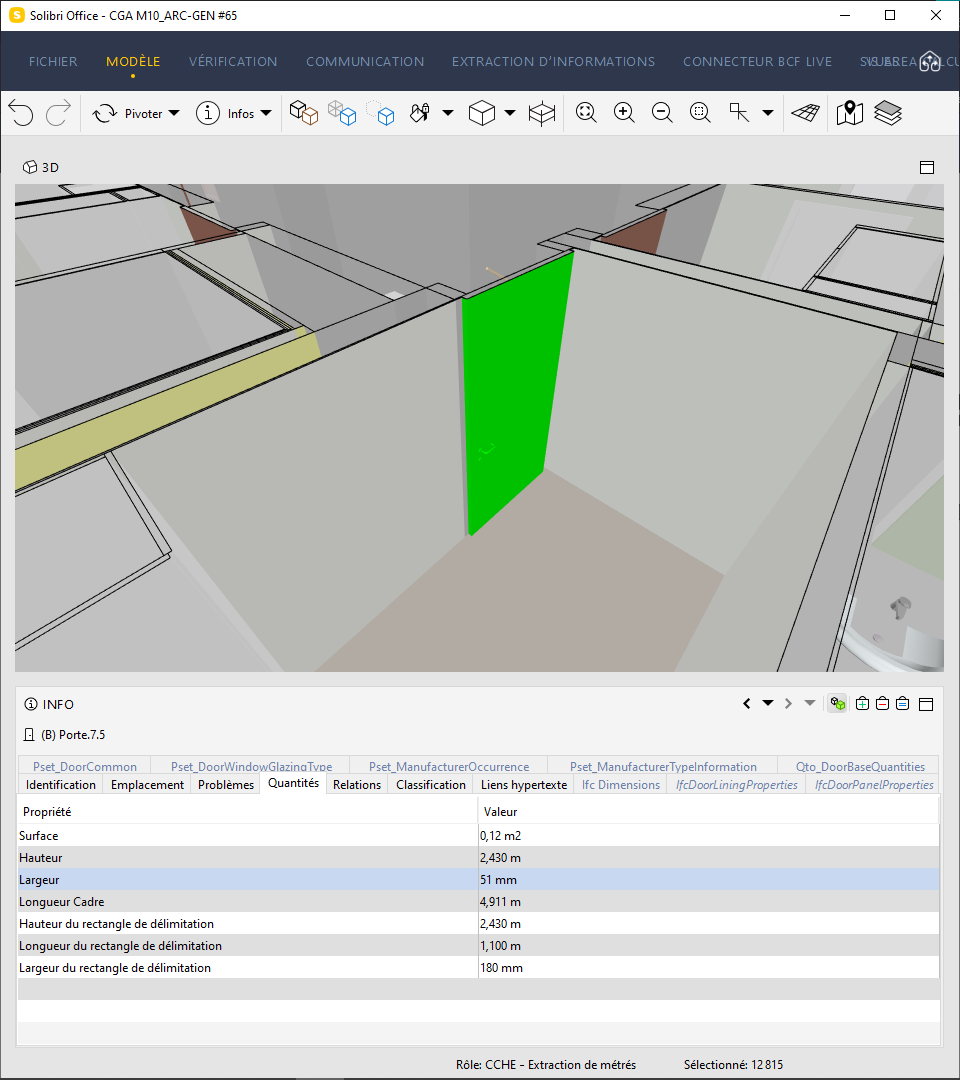Open the FICHIER menu
The image size is (960, 1080).
(53, 61)
